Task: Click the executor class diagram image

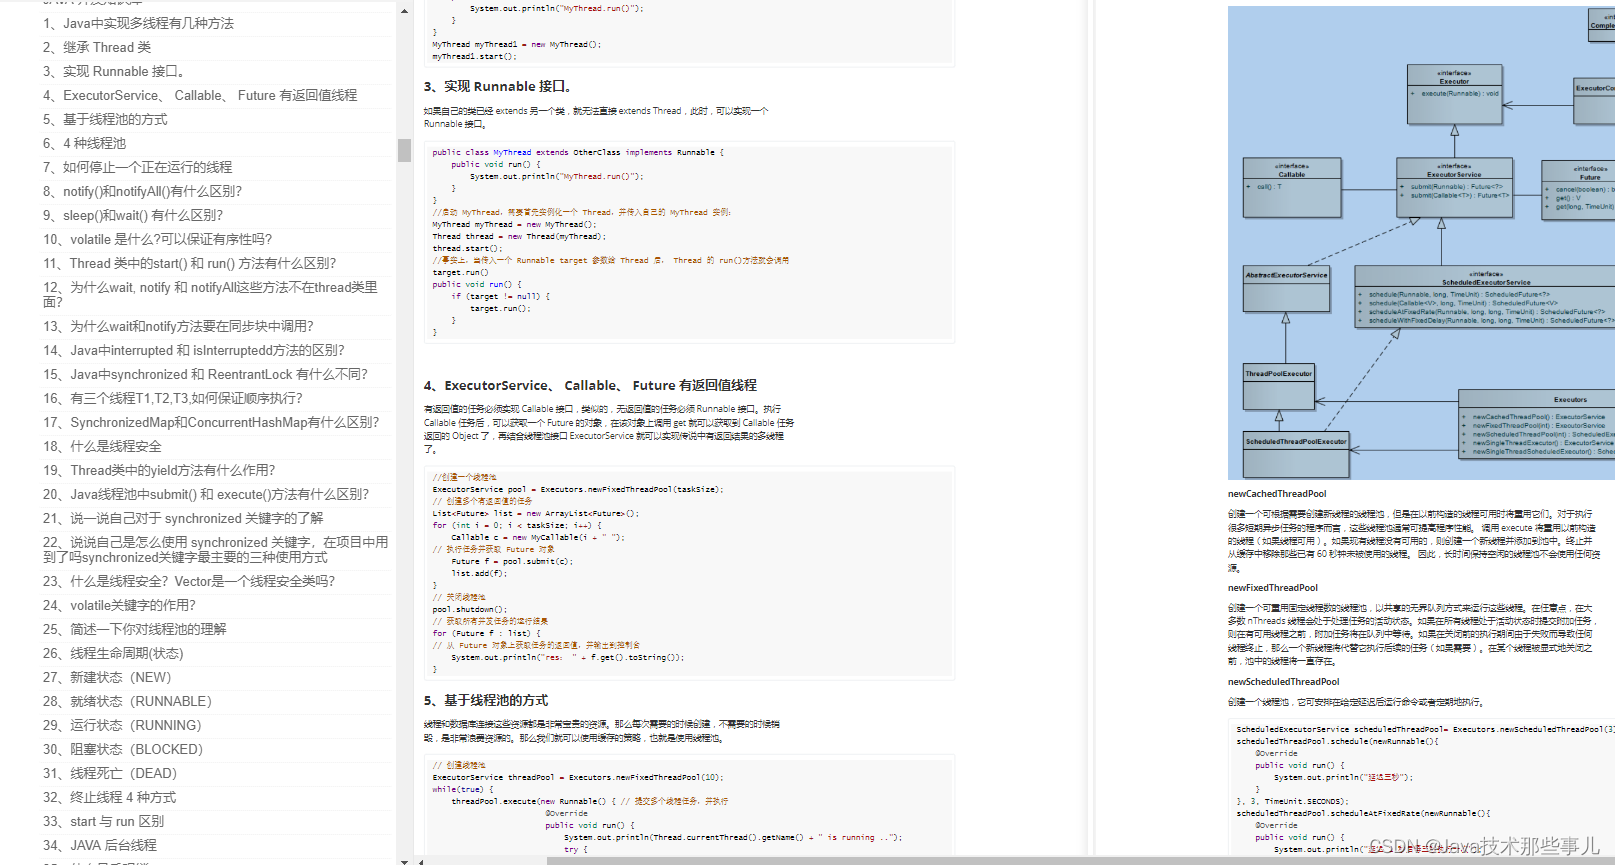Action: coord(1421,243)
